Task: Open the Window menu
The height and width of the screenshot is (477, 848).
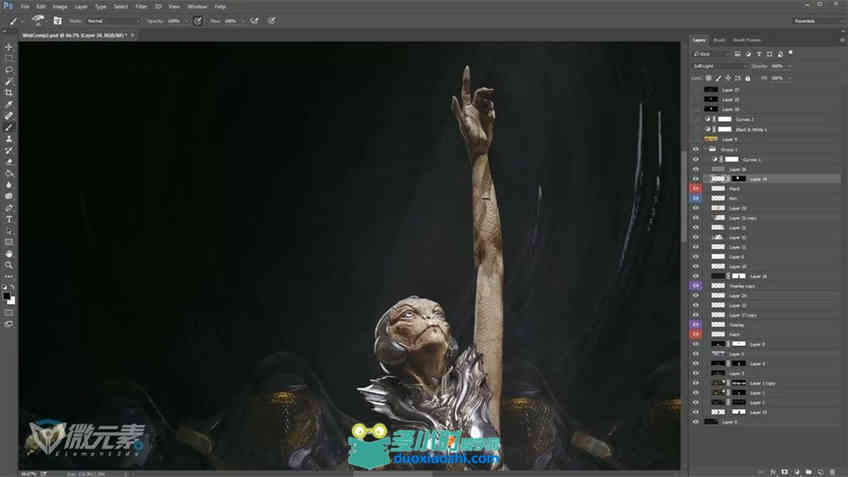Action: pos(197,6)
